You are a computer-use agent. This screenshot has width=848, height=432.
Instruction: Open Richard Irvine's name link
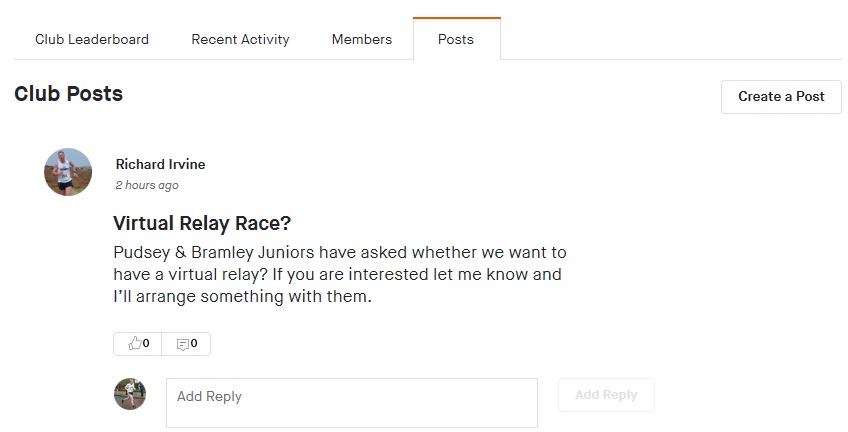(x=160, y=164)
